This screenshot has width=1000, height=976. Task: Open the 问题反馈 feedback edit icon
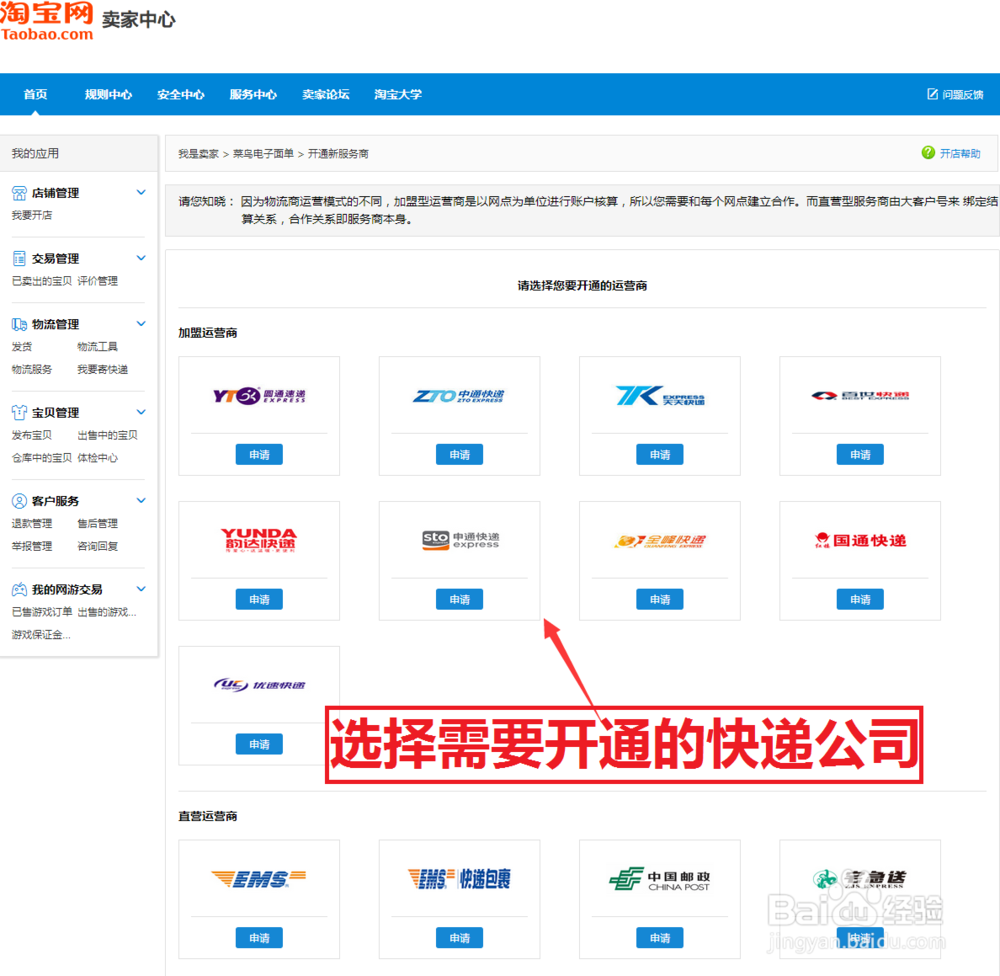932,94
